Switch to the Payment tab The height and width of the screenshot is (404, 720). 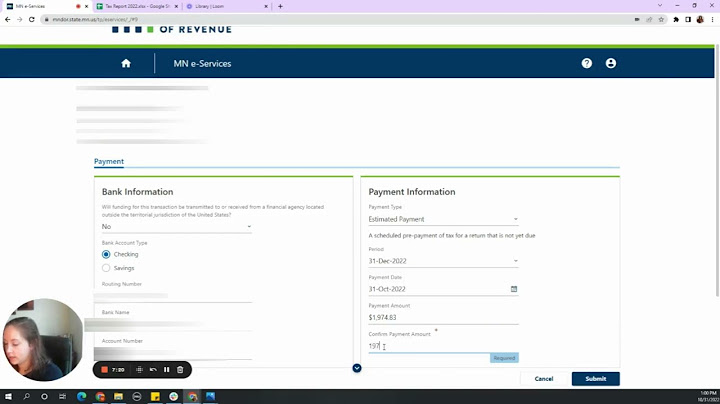pyautogui.click(x=109, y=162)
